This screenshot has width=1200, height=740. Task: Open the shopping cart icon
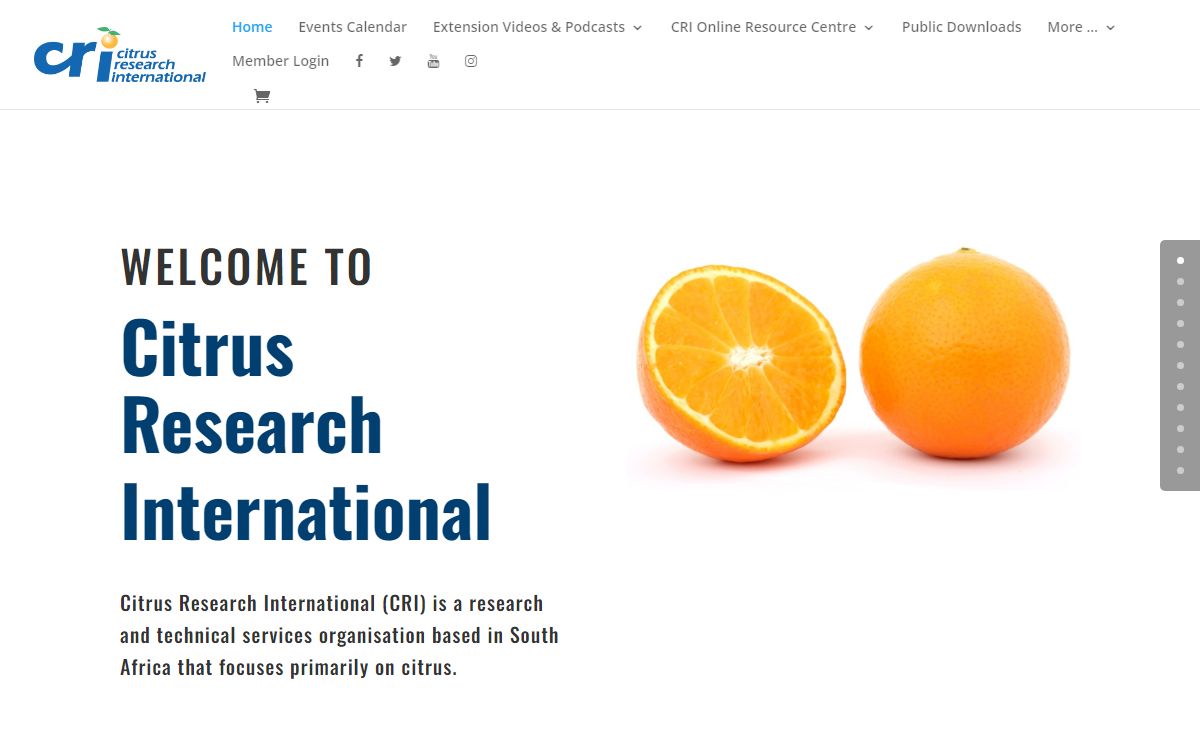coord(262,96)
